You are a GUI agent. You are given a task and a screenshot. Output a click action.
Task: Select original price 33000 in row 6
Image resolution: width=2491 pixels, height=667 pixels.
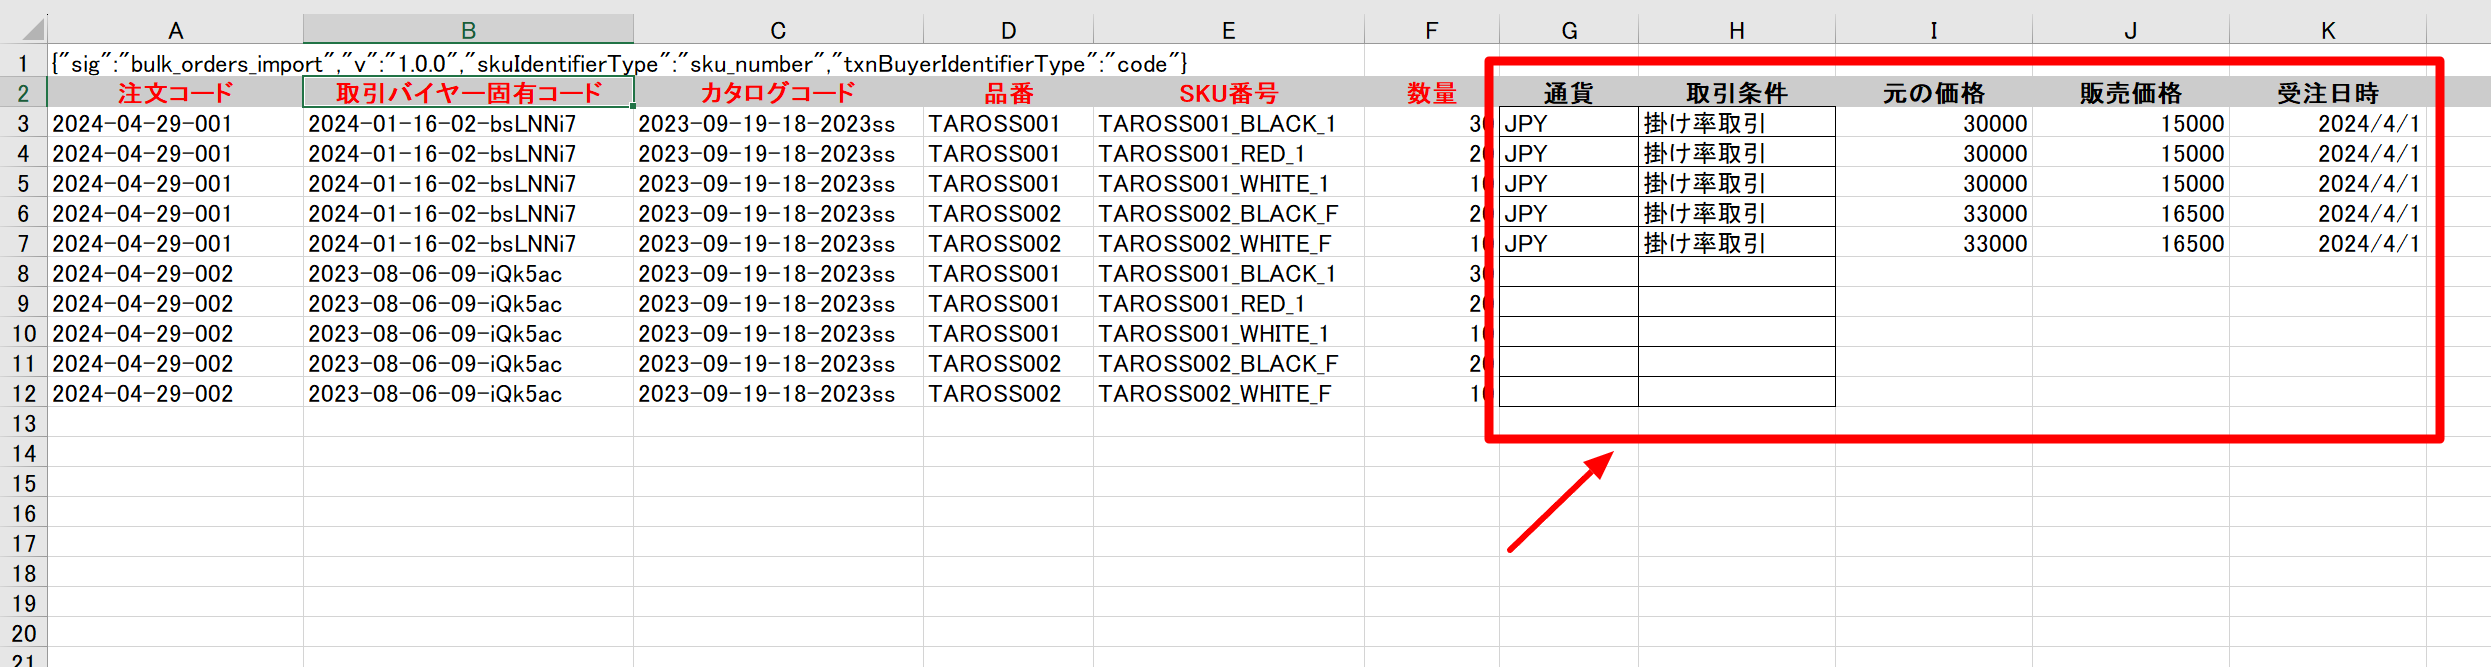pos(1934,214)
